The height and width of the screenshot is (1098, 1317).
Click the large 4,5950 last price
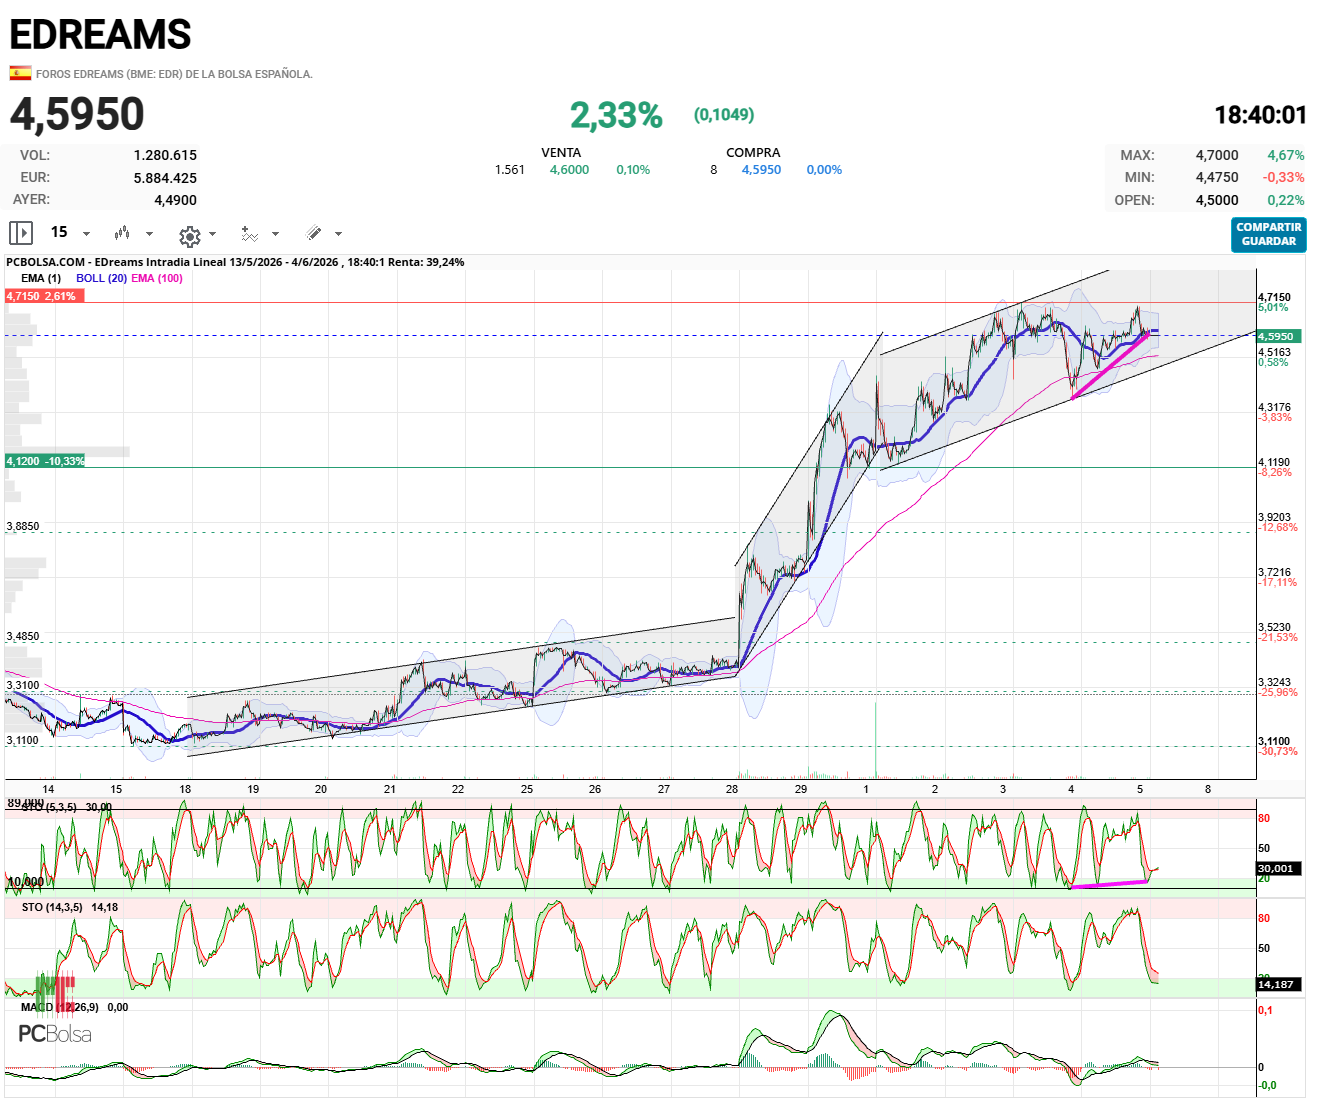pyautogui.click(x=77, y=114)
